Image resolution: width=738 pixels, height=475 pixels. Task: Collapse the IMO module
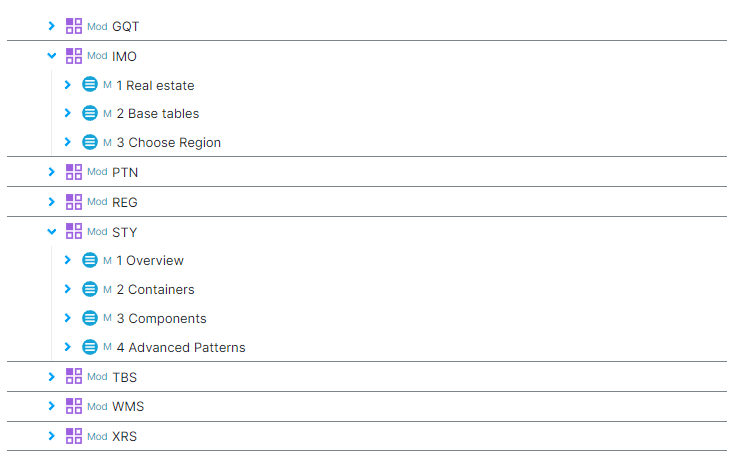[52, 56]
